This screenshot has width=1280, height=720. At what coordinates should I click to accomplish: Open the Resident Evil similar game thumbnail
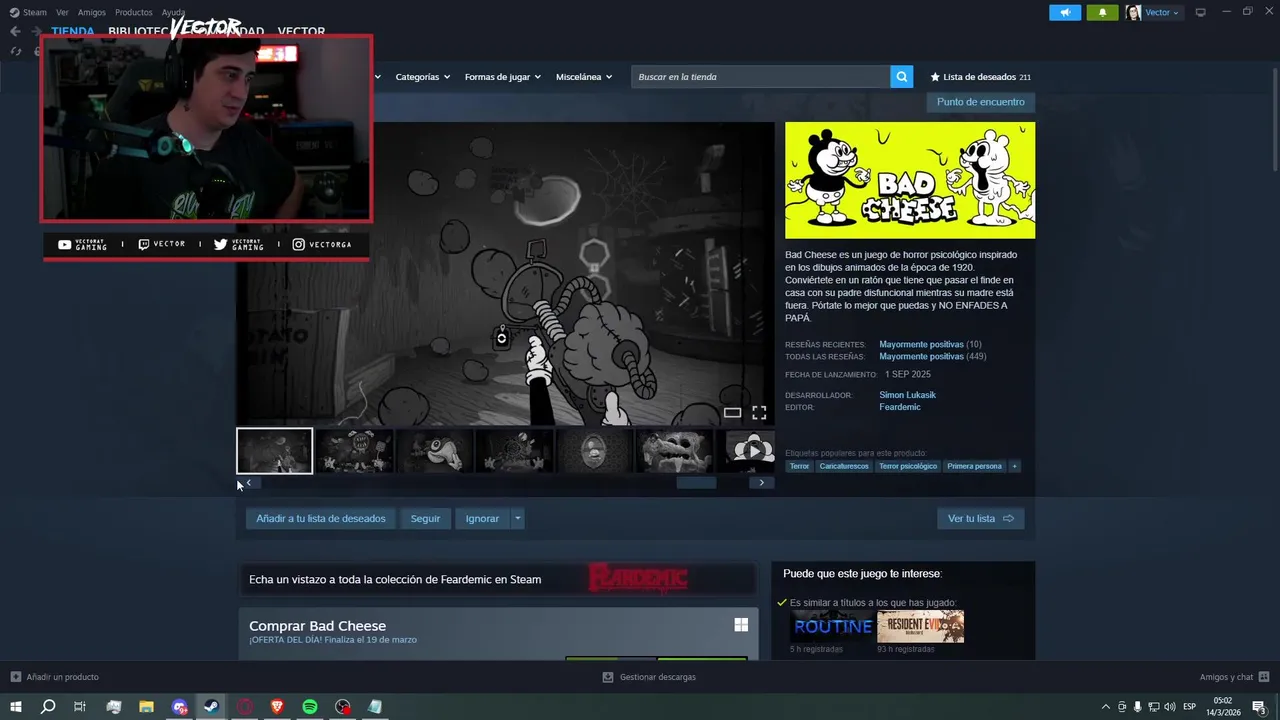(921, 626)
